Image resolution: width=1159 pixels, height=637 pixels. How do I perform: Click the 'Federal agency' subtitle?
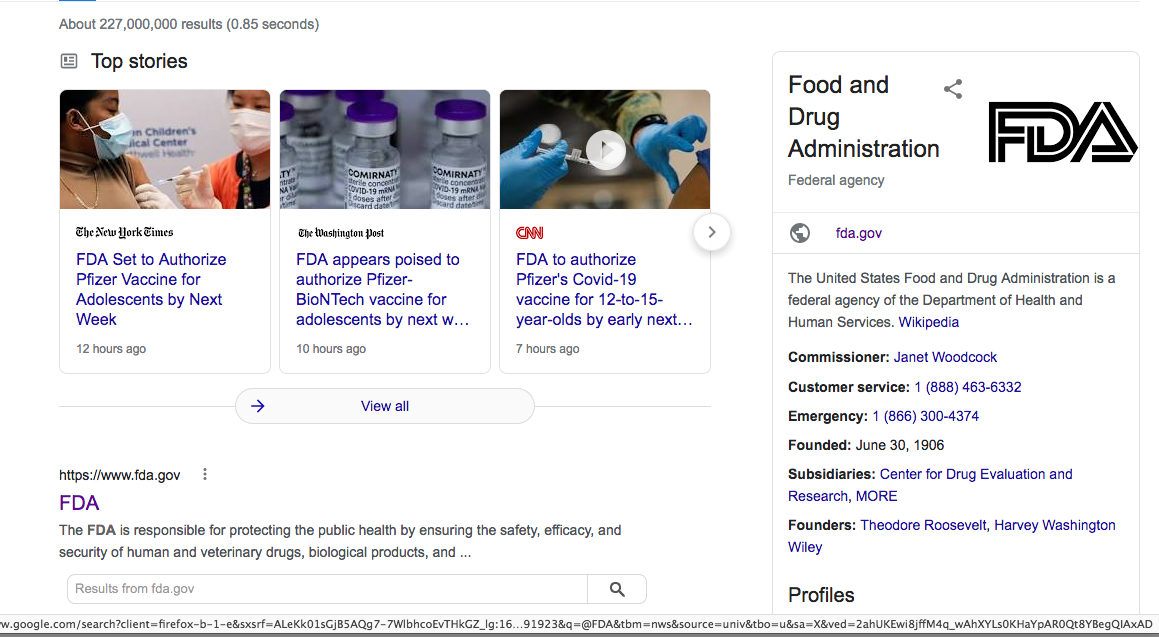pos(836,180)
